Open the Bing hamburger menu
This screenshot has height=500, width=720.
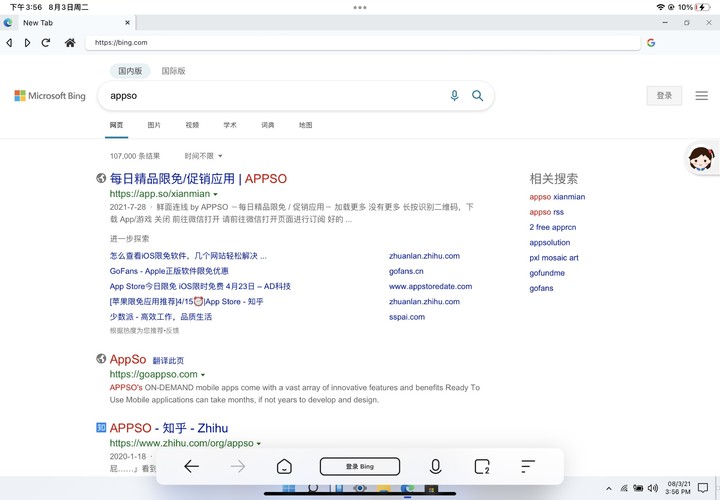click(x=701, y=96)
